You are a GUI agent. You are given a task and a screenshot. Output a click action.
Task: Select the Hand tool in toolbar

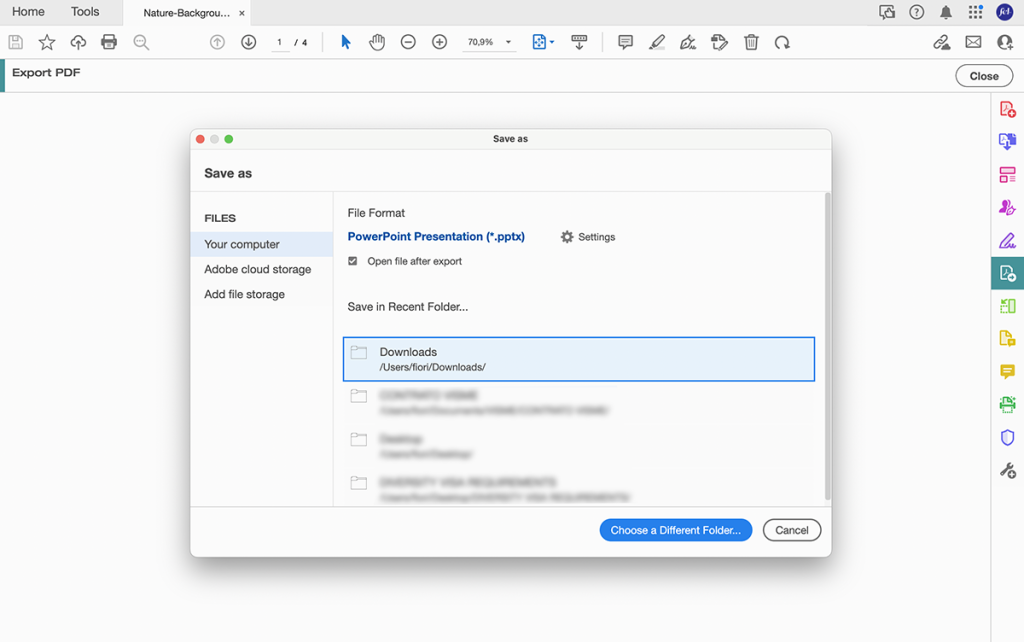point(376,42)
